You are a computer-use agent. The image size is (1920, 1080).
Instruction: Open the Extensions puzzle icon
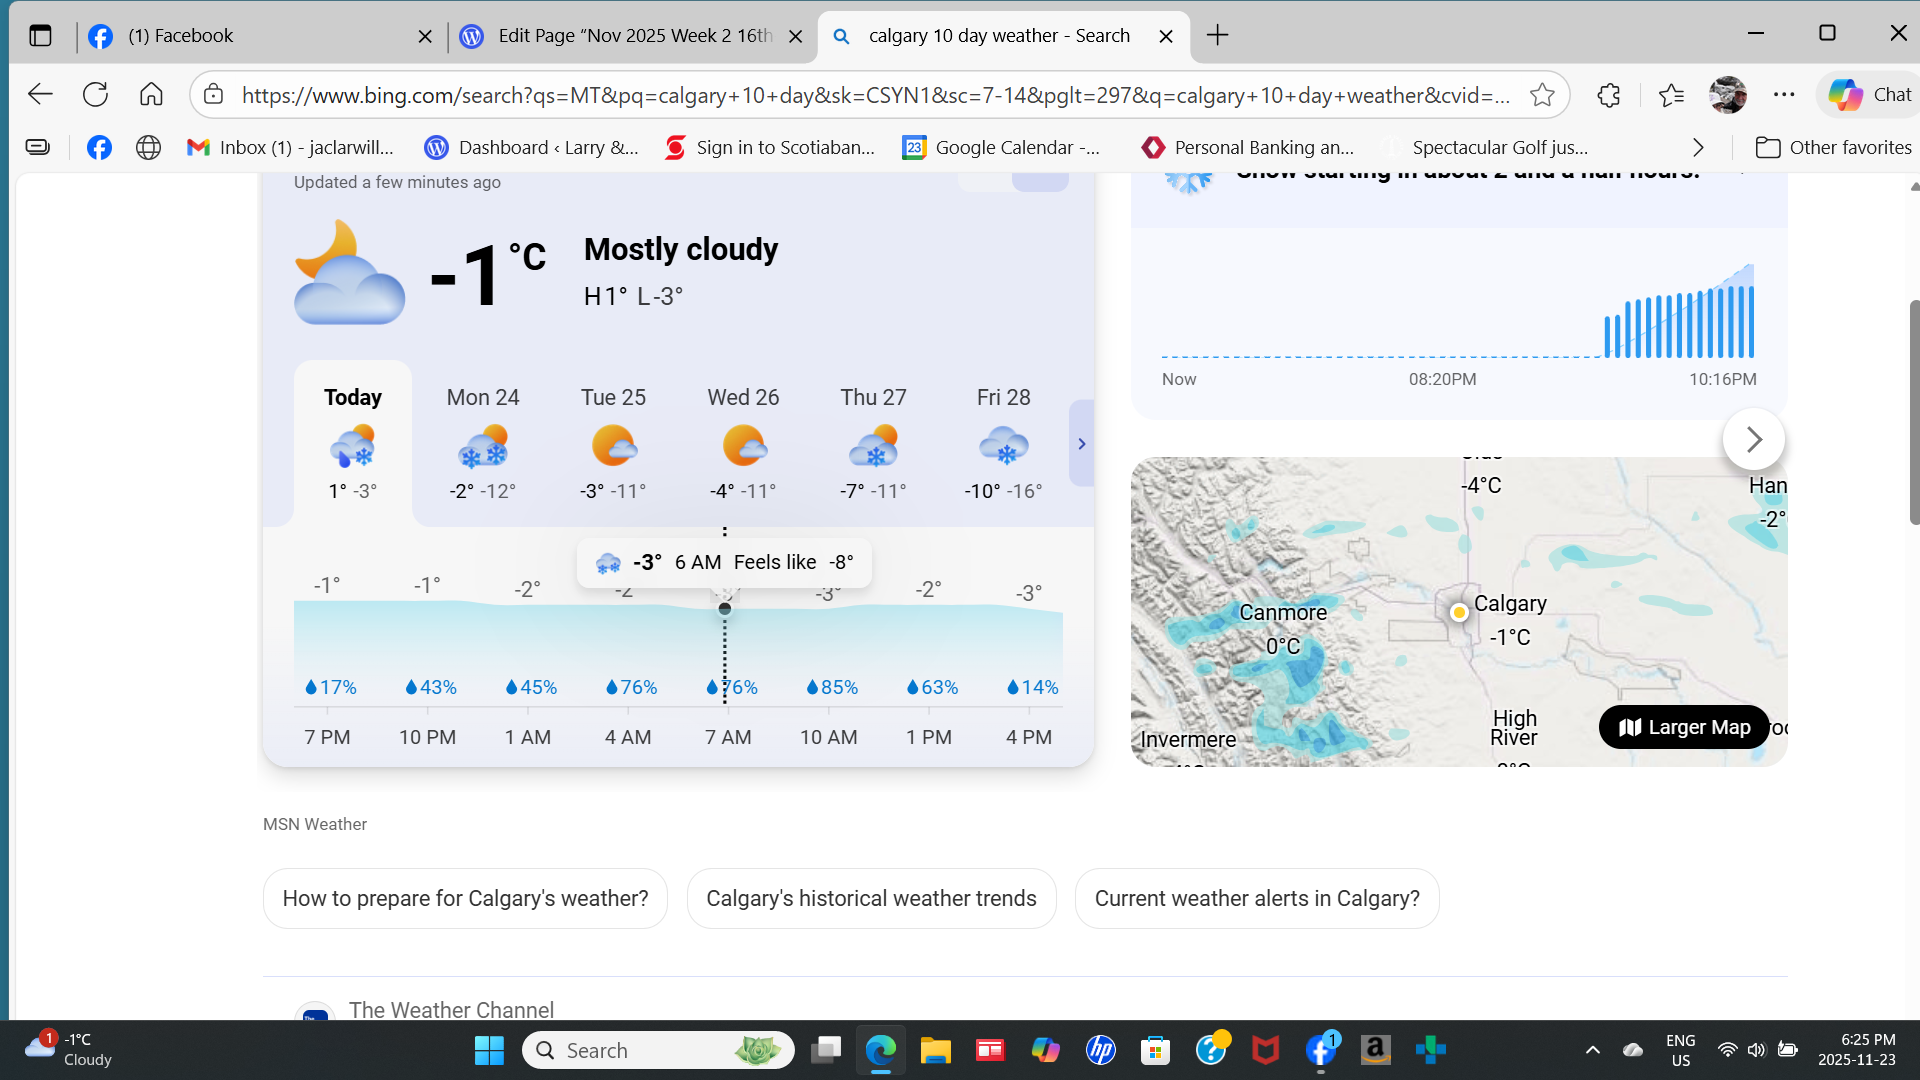tap(1608, 95)
